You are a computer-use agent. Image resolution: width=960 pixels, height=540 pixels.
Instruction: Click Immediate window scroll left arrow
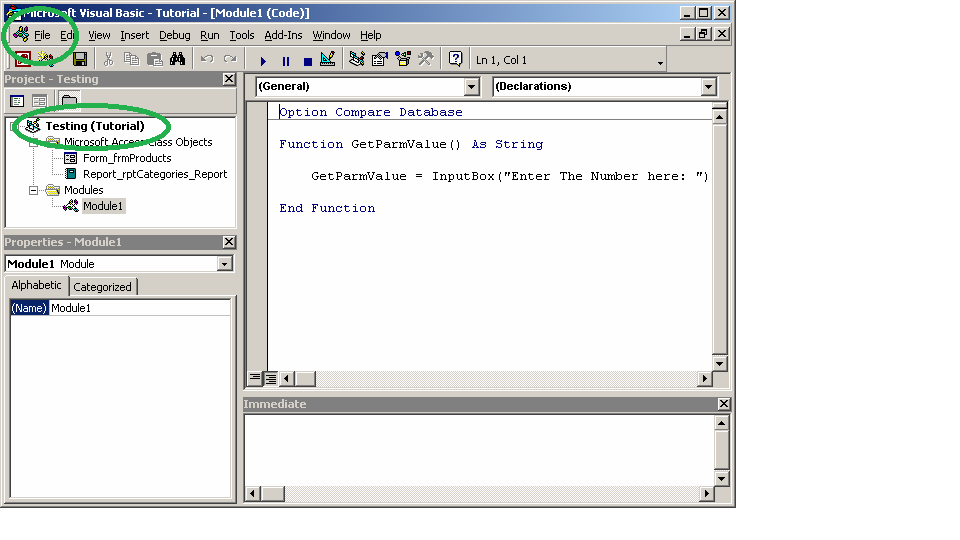[x=252, y=493]
